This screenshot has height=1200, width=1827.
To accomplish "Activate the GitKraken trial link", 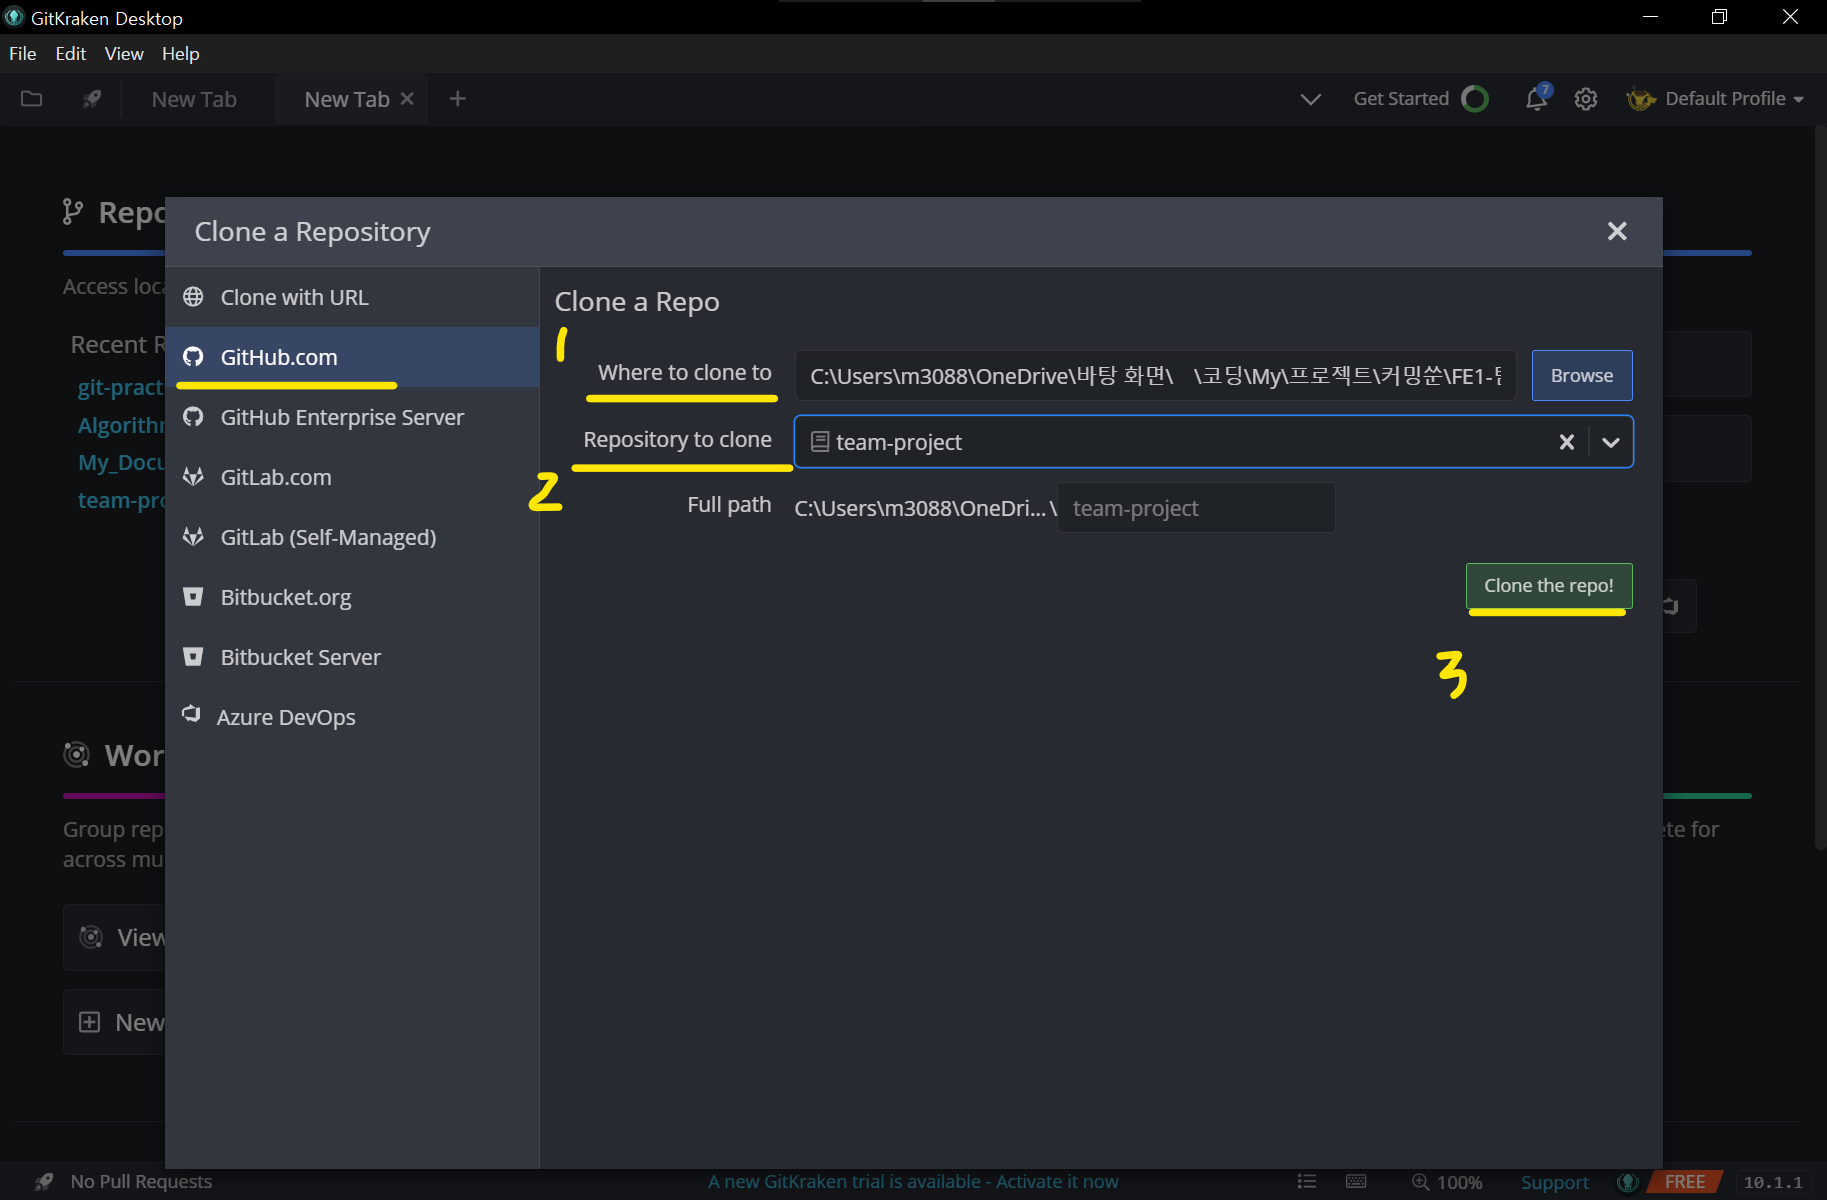I will tap(913, 1182).
